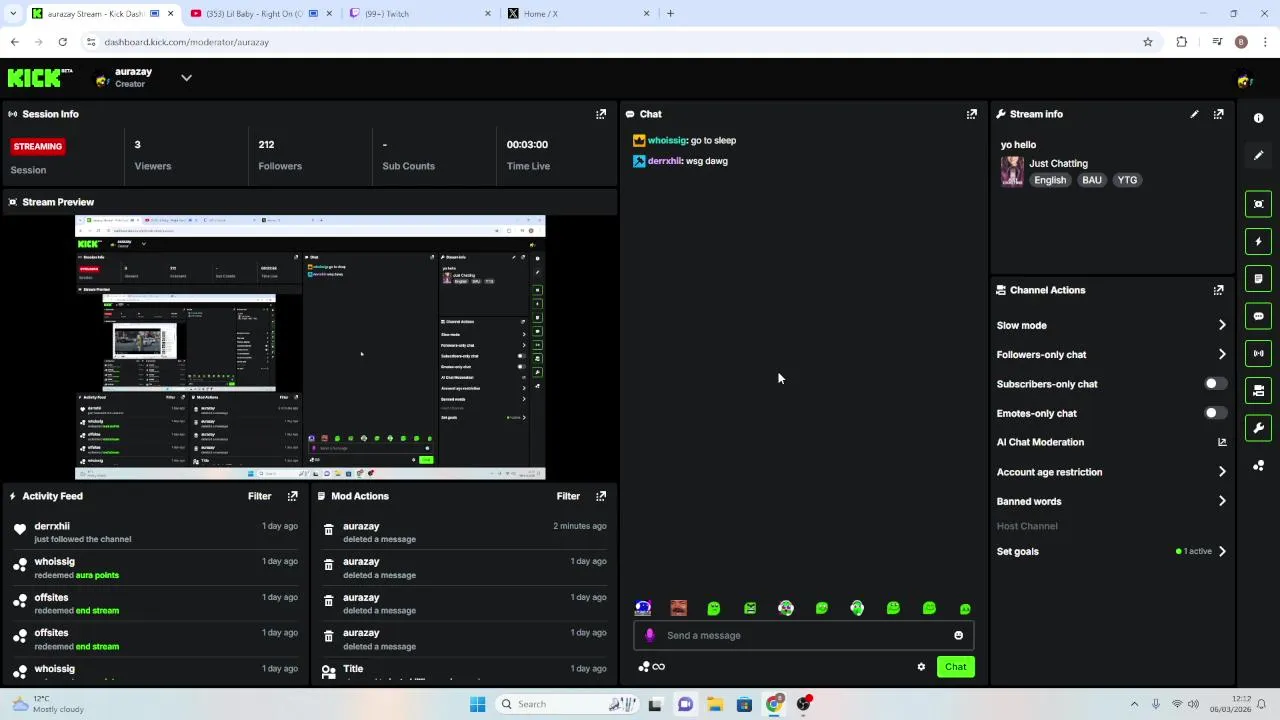Image resolution: width=1280 pixels, height=720 pixels.
Task: Open Chrome tab search dropdown arrow
Action: point(13,14)
